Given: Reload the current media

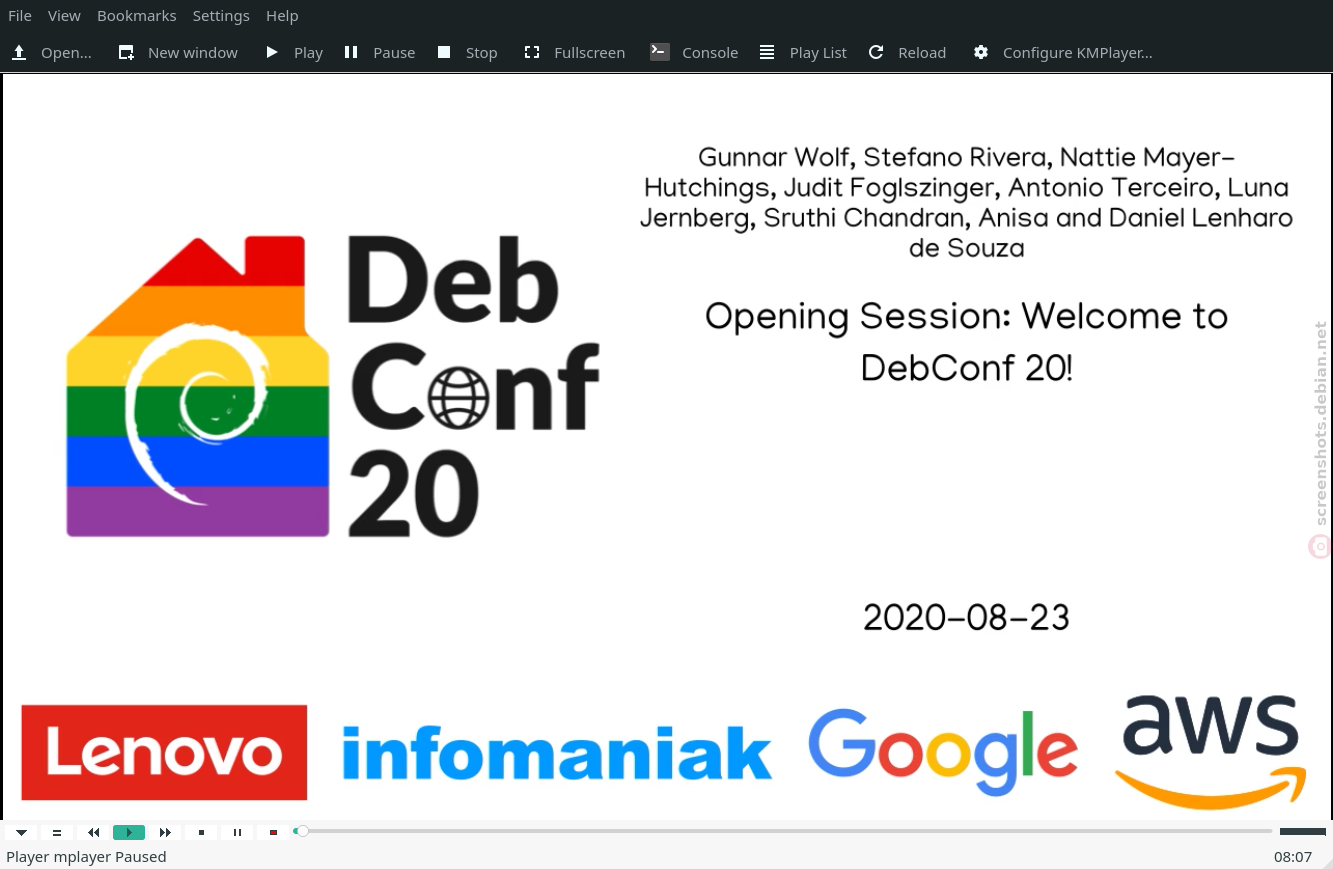Looking at the screenshot, I should [x=907, y=52].
